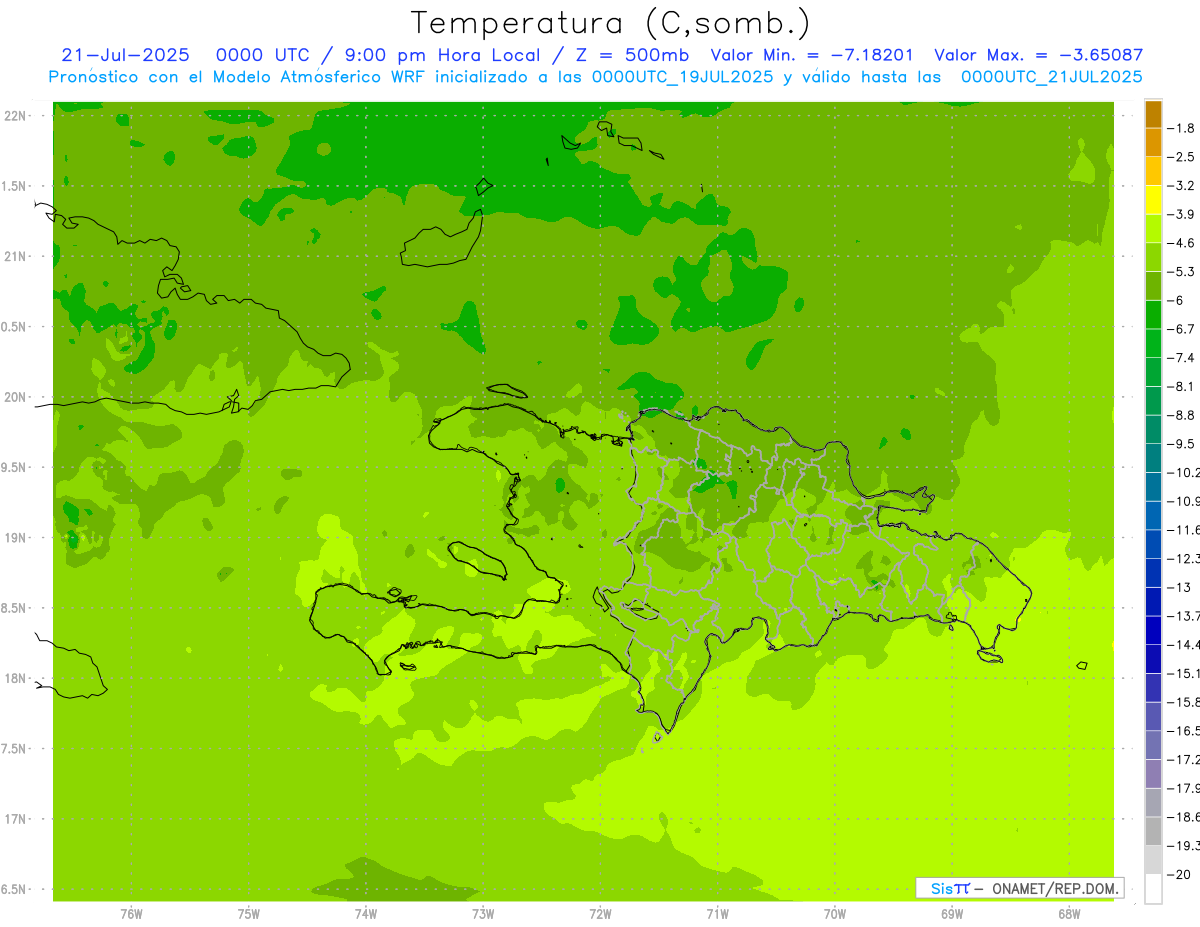This screenshot has height=927, width=1200.
Task: Pick the blue swatch between -13 and -13.7
Action: [x=1153, y=602]
